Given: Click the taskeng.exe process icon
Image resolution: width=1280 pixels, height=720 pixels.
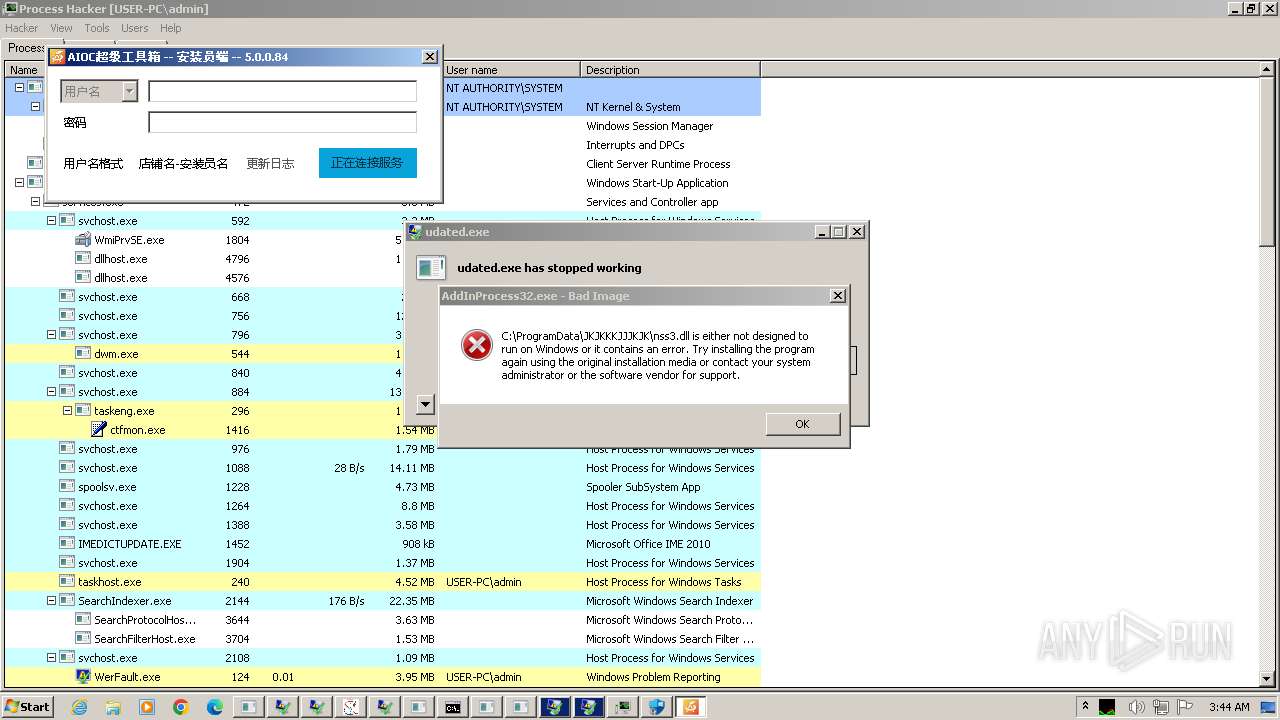Looking at the screenshot, I should [83, 411].
